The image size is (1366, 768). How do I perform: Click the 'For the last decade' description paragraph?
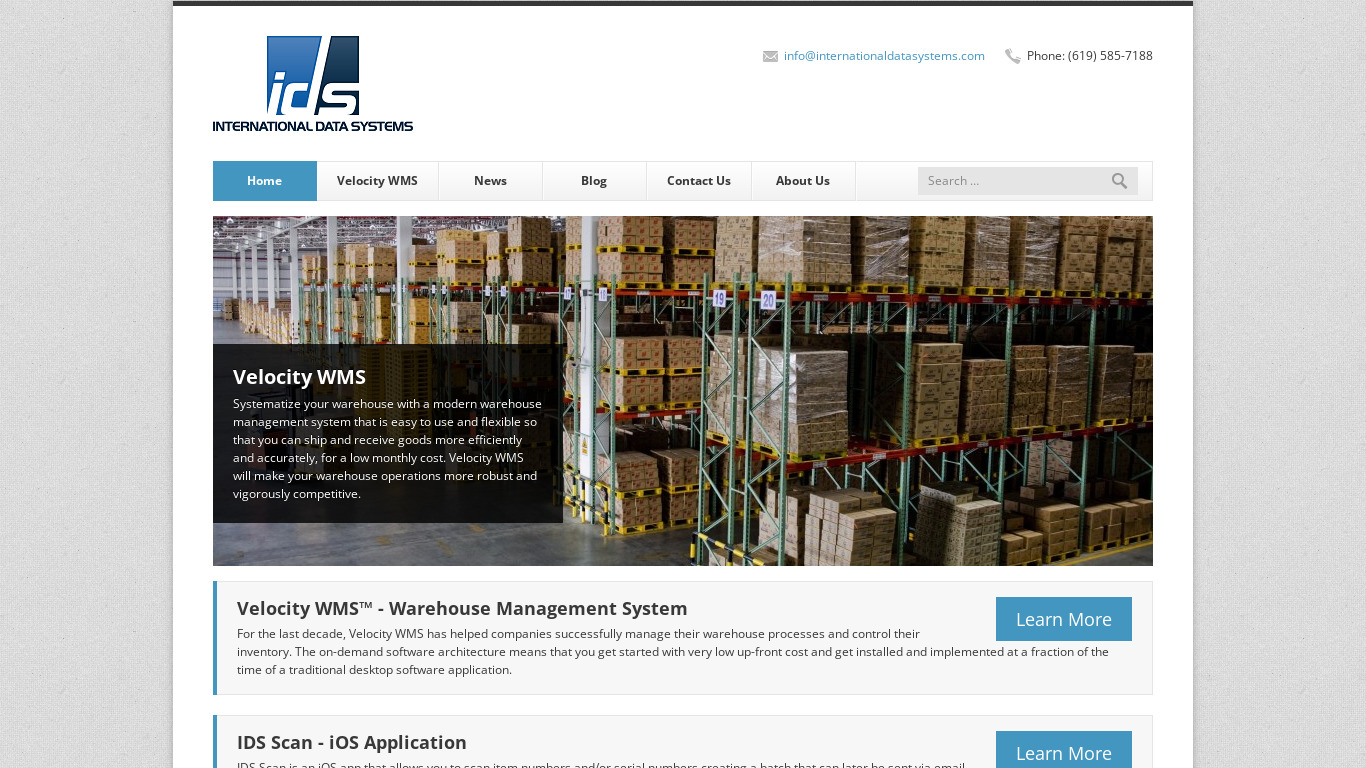[673, 652]
